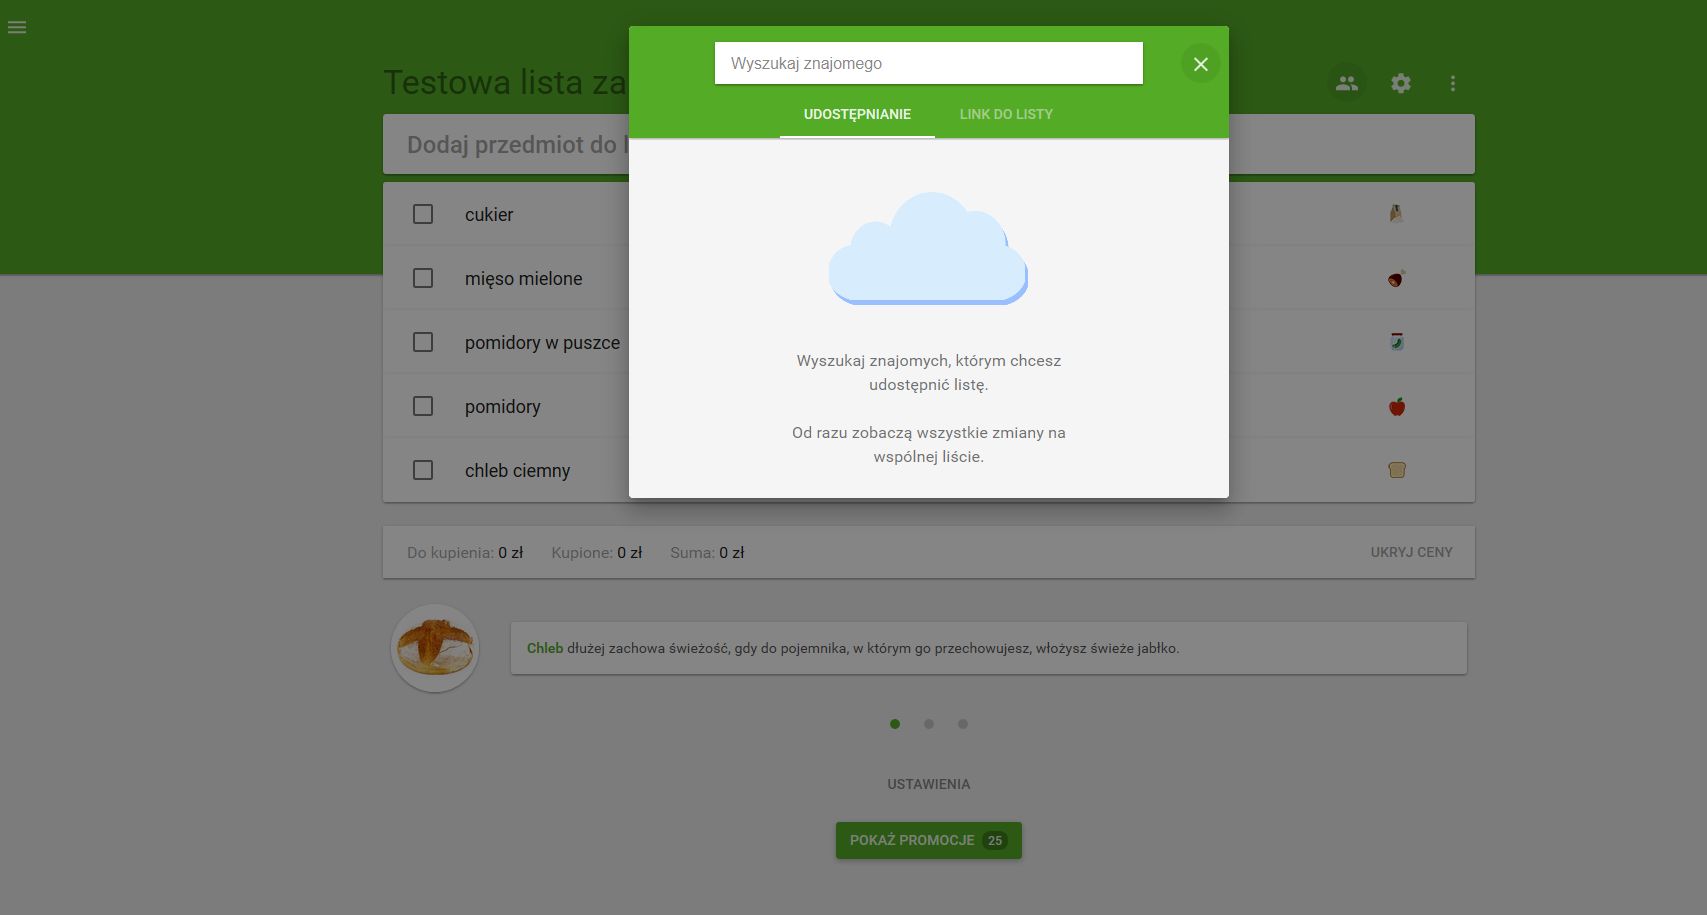Click the Suma total value
Image resolution: width=1707 pixels, height=915 pixels.
(732, 552)
